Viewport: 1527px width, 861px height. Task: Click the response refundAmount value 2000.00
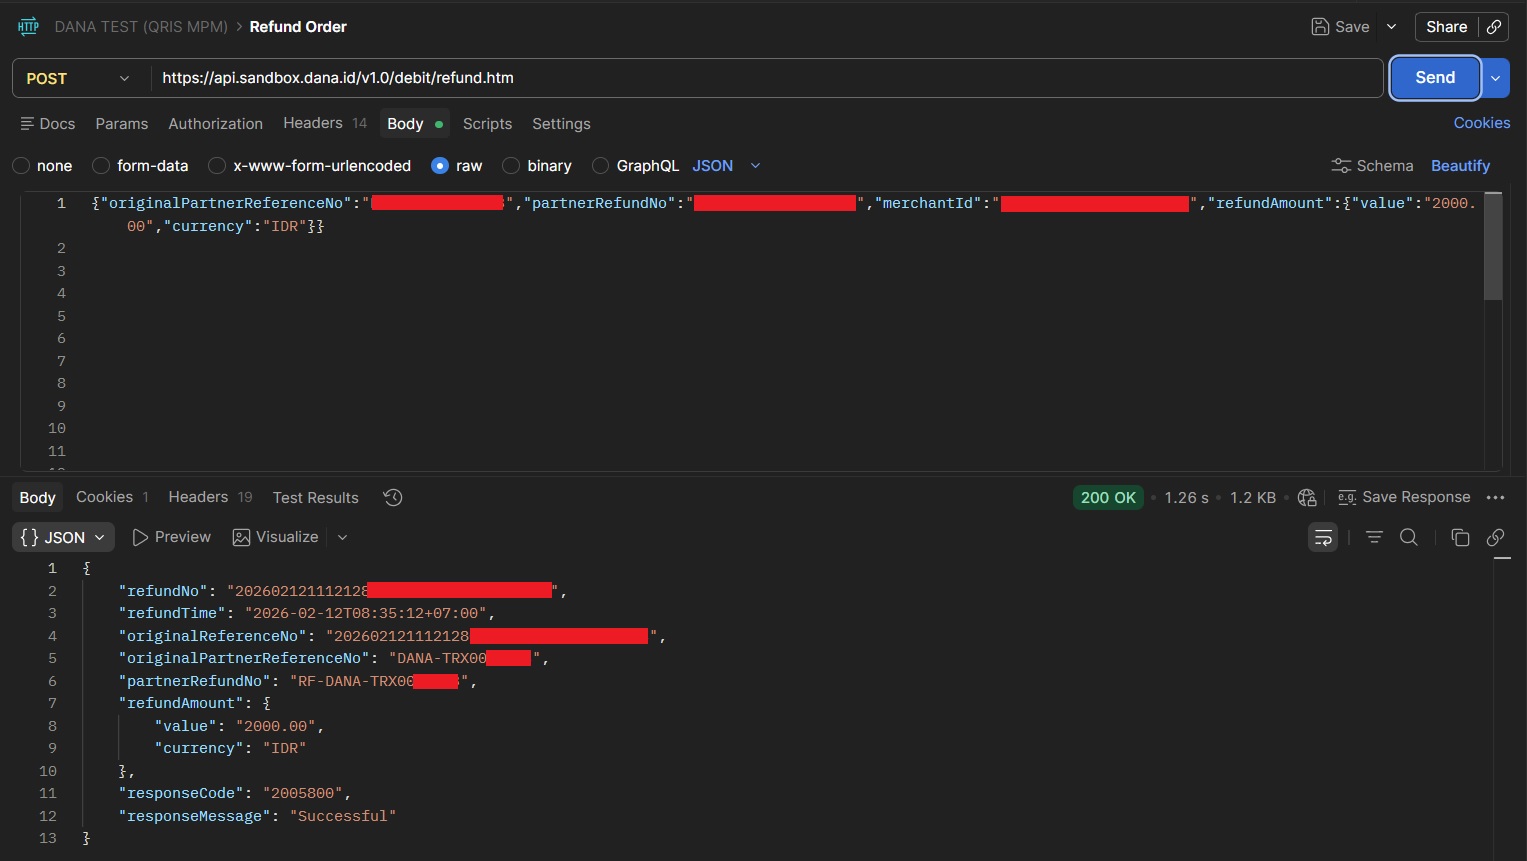tap(276, 726)
